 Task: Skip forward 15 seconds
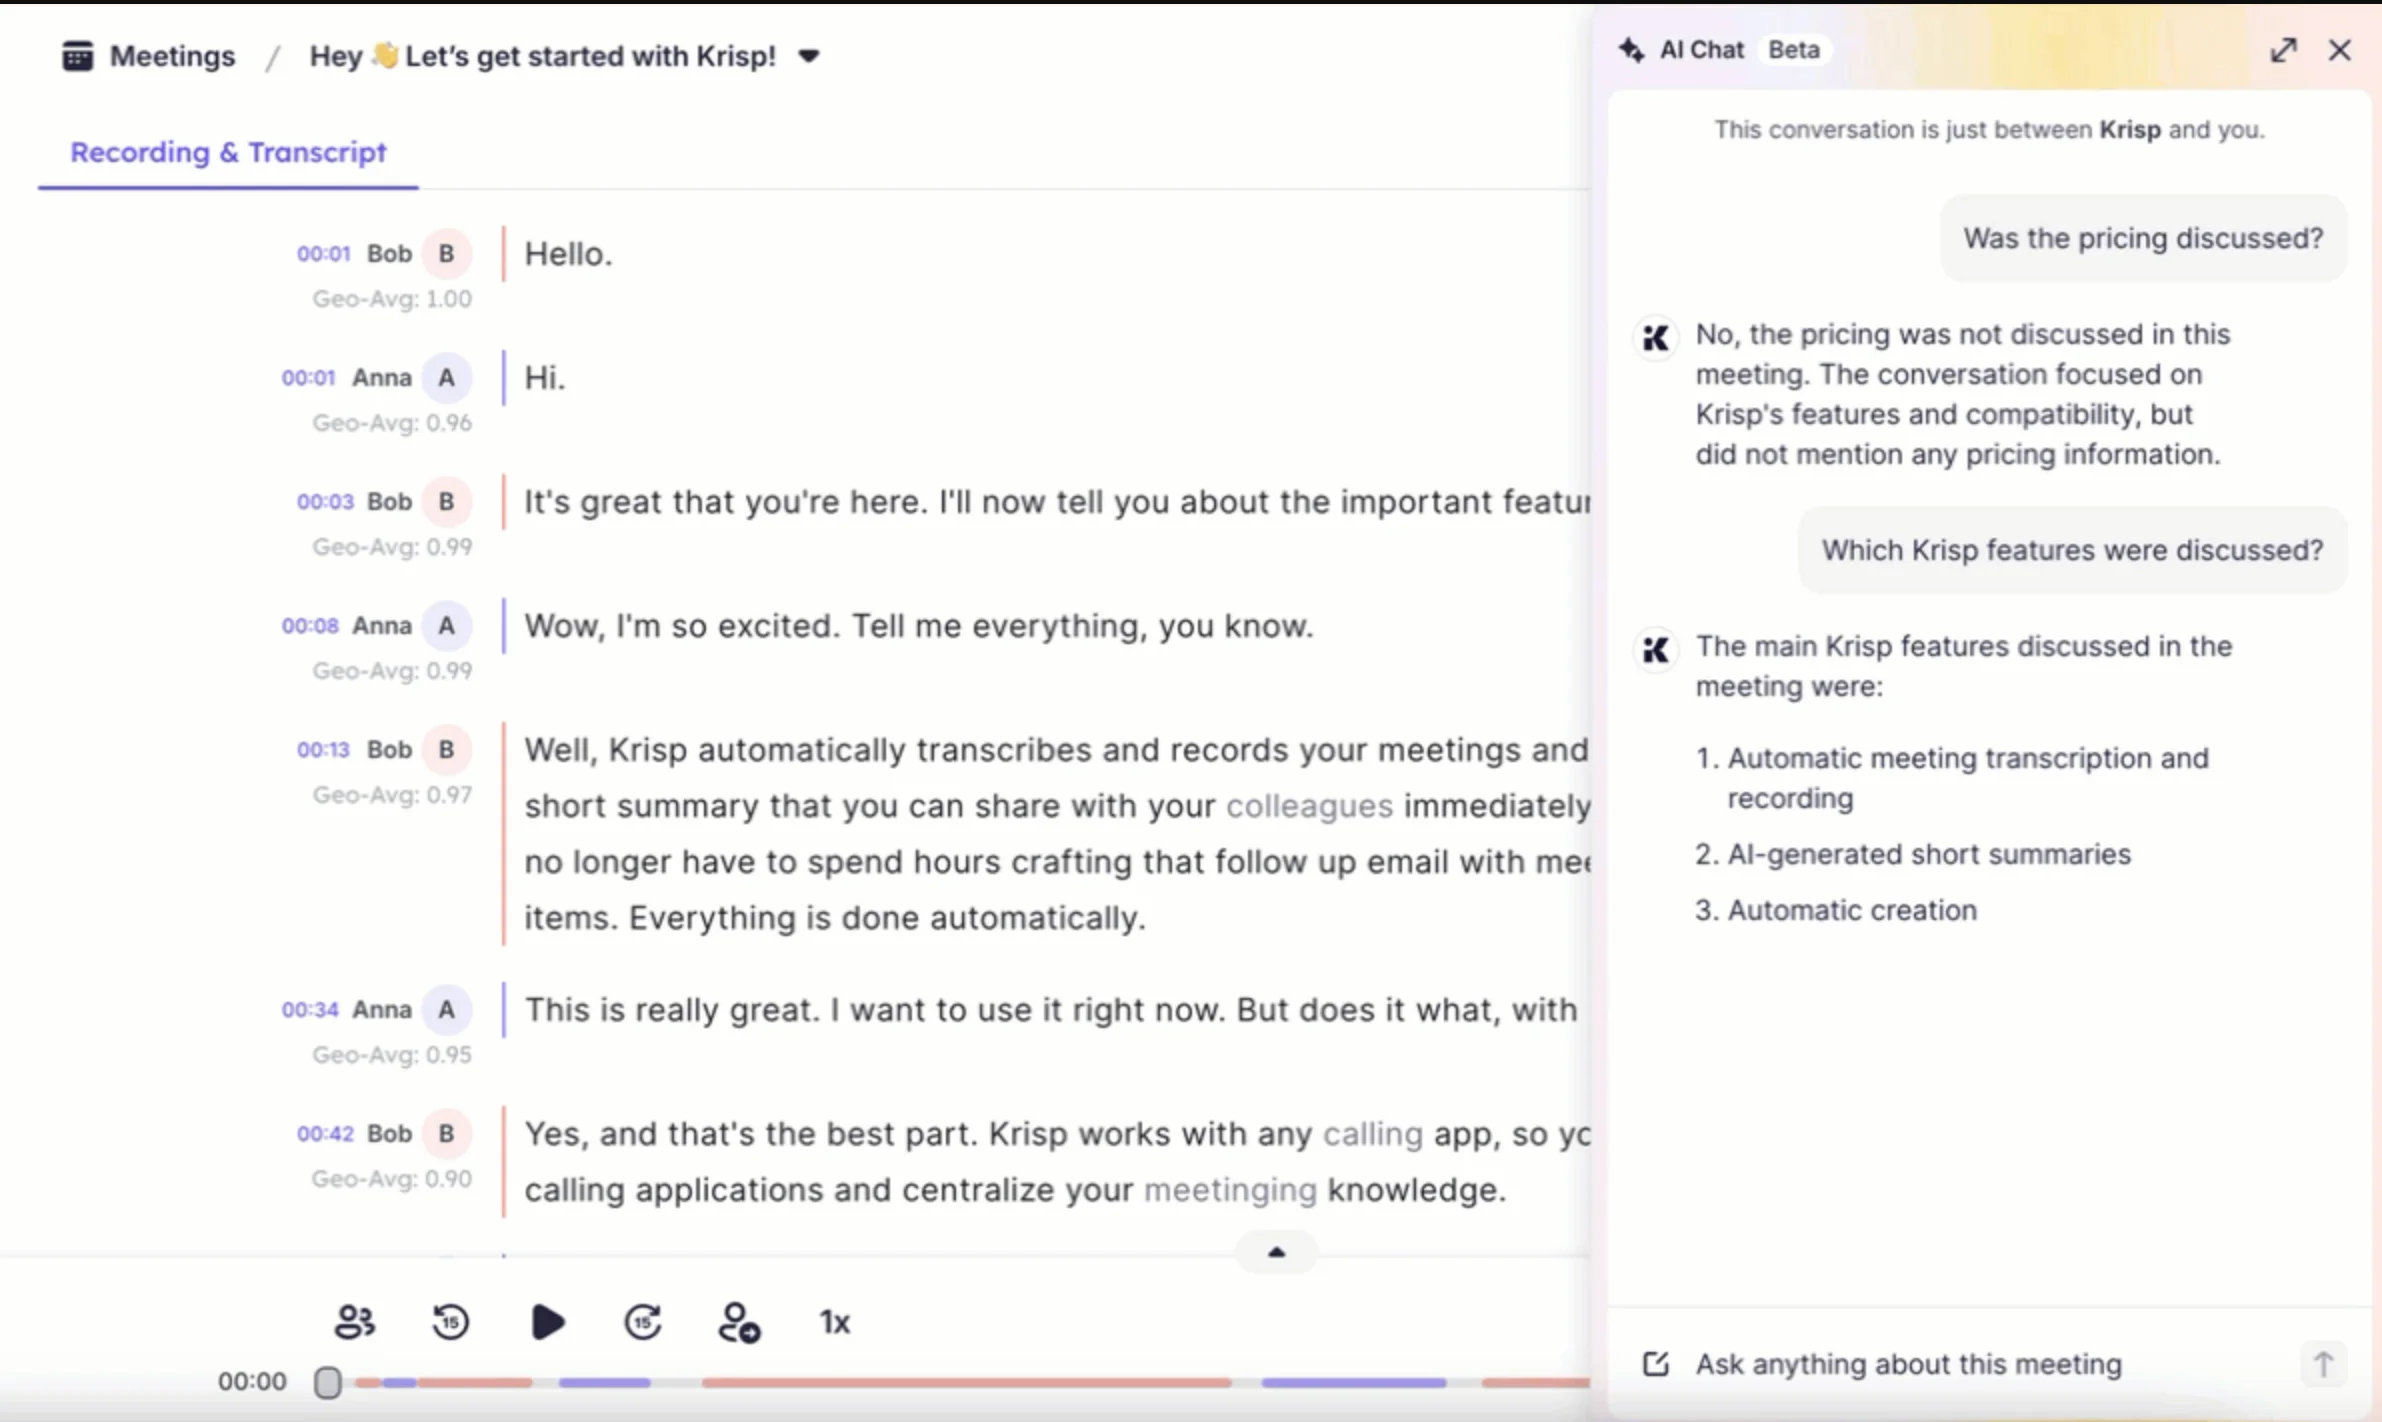click(642, 1322)
